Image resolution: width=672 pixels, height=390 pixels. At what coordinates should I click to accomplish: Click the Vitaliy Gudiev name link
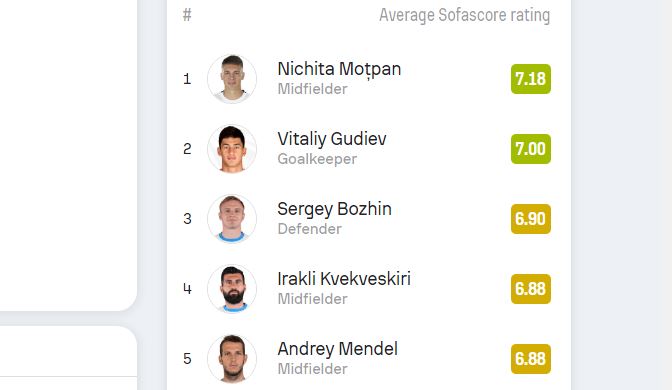click(x=332, y=139)
